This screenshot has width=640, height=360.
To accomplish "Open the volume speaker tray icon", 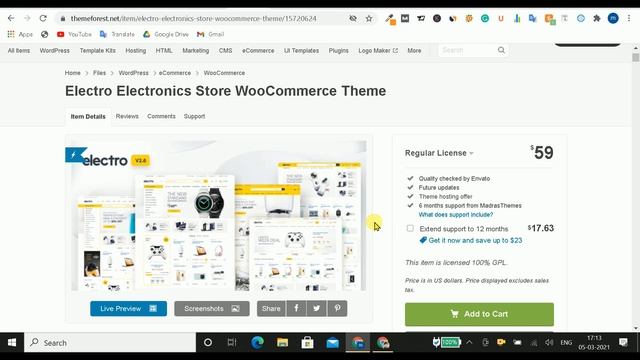I will [549, 342].
